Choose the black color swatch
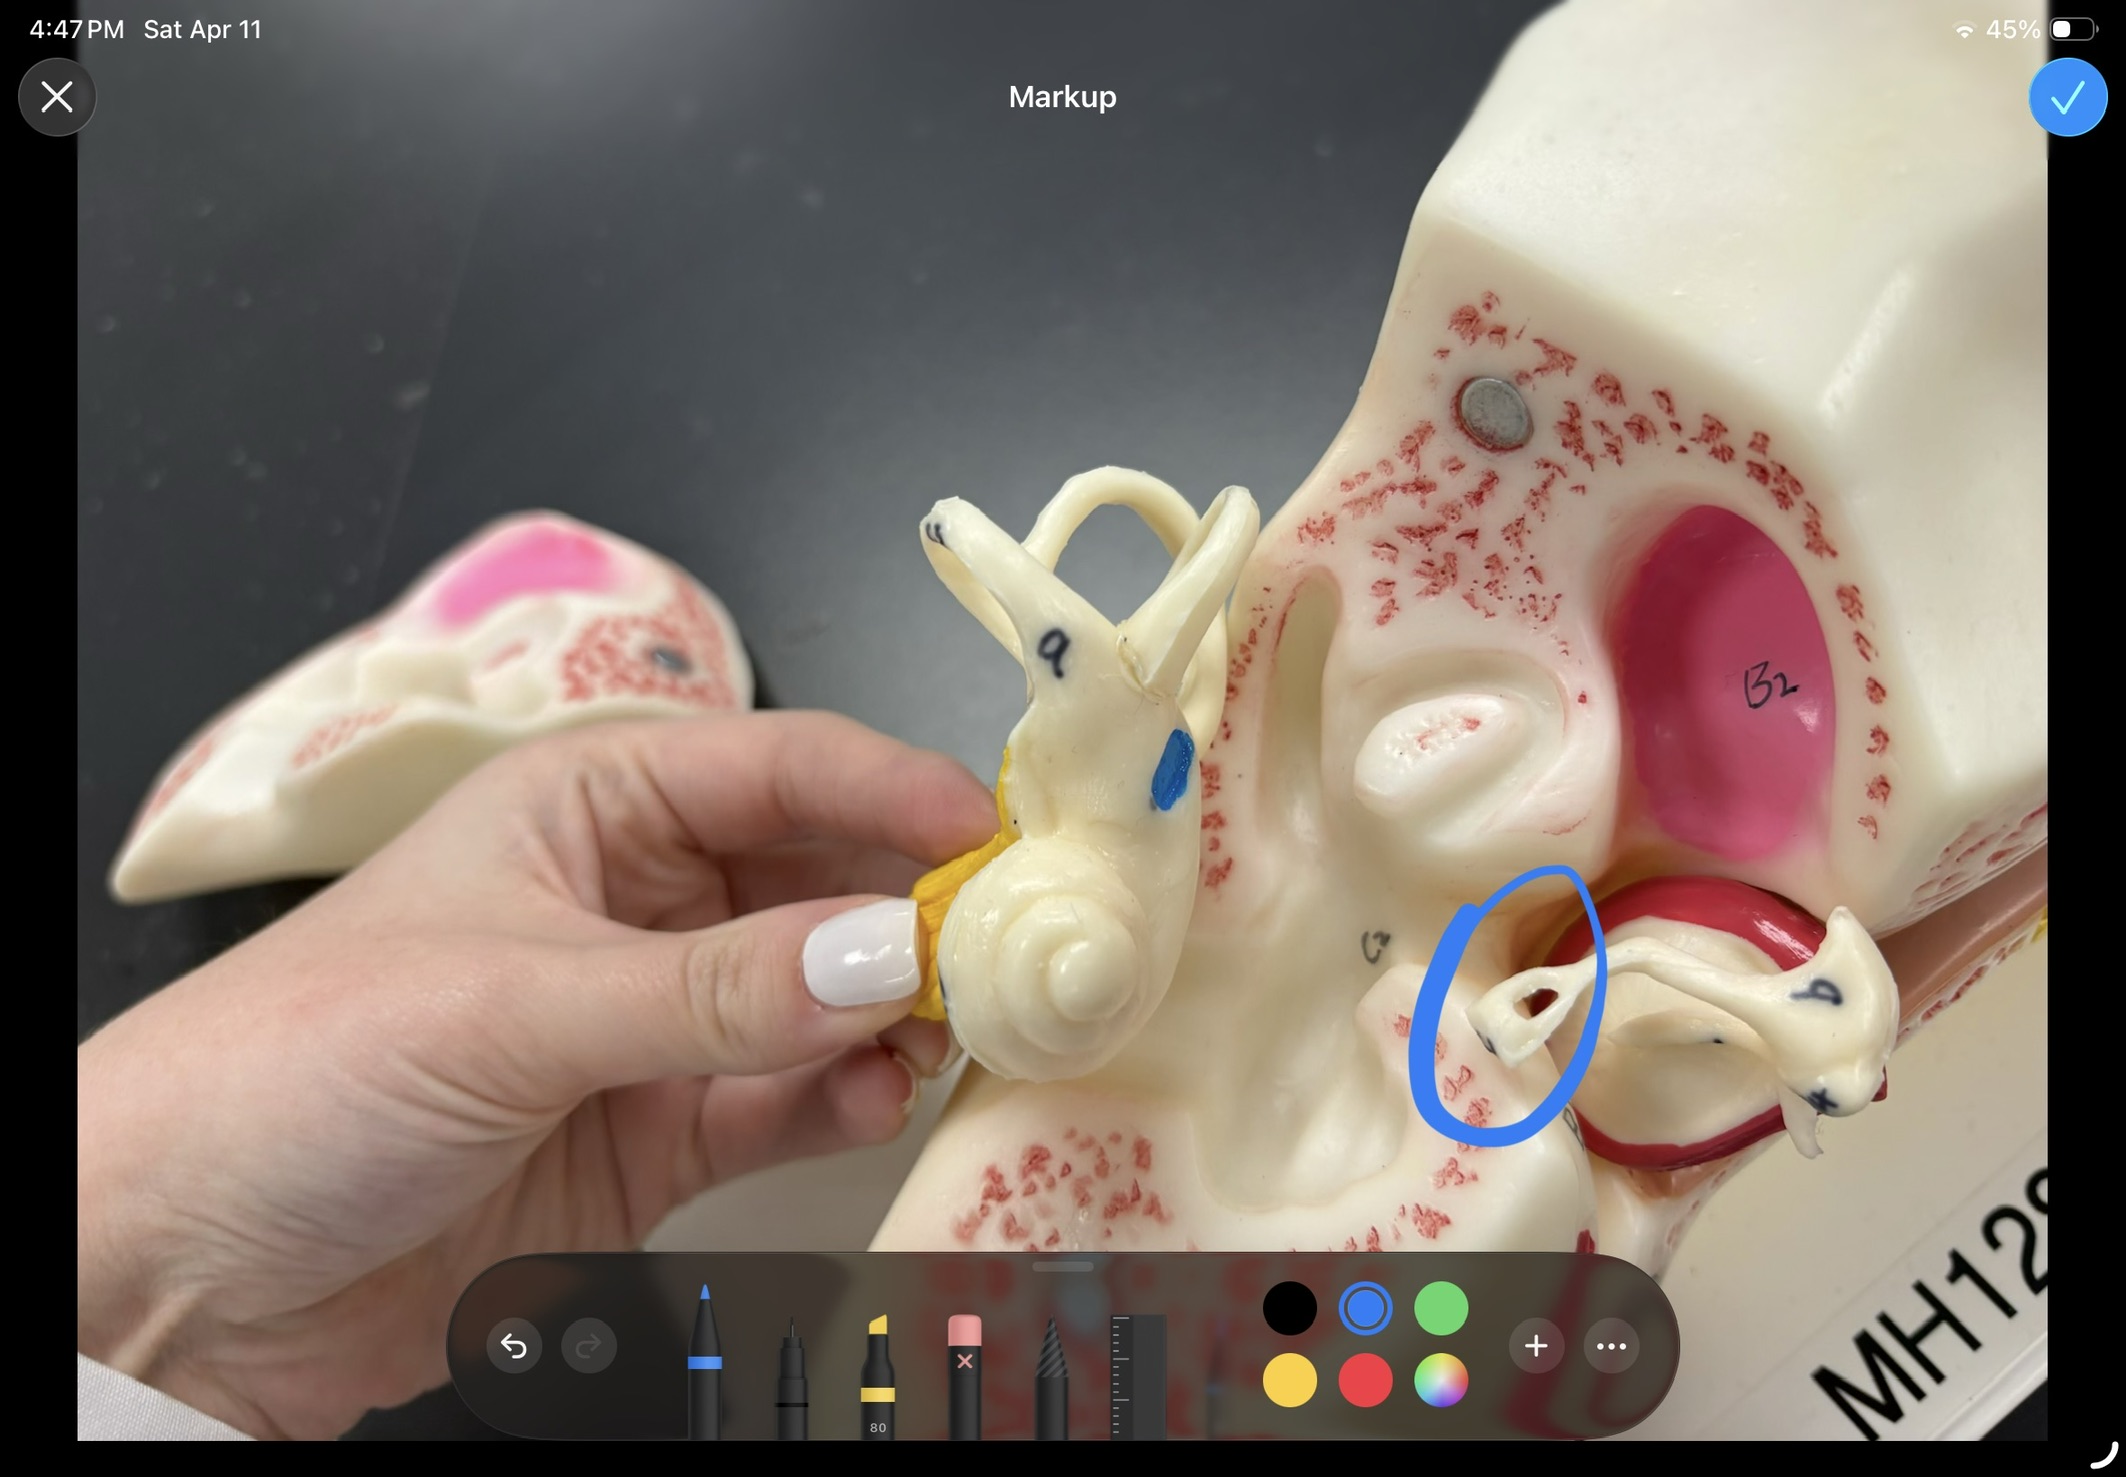This screenshot has height=1477, width=2126. (x=1290, y=1308)
